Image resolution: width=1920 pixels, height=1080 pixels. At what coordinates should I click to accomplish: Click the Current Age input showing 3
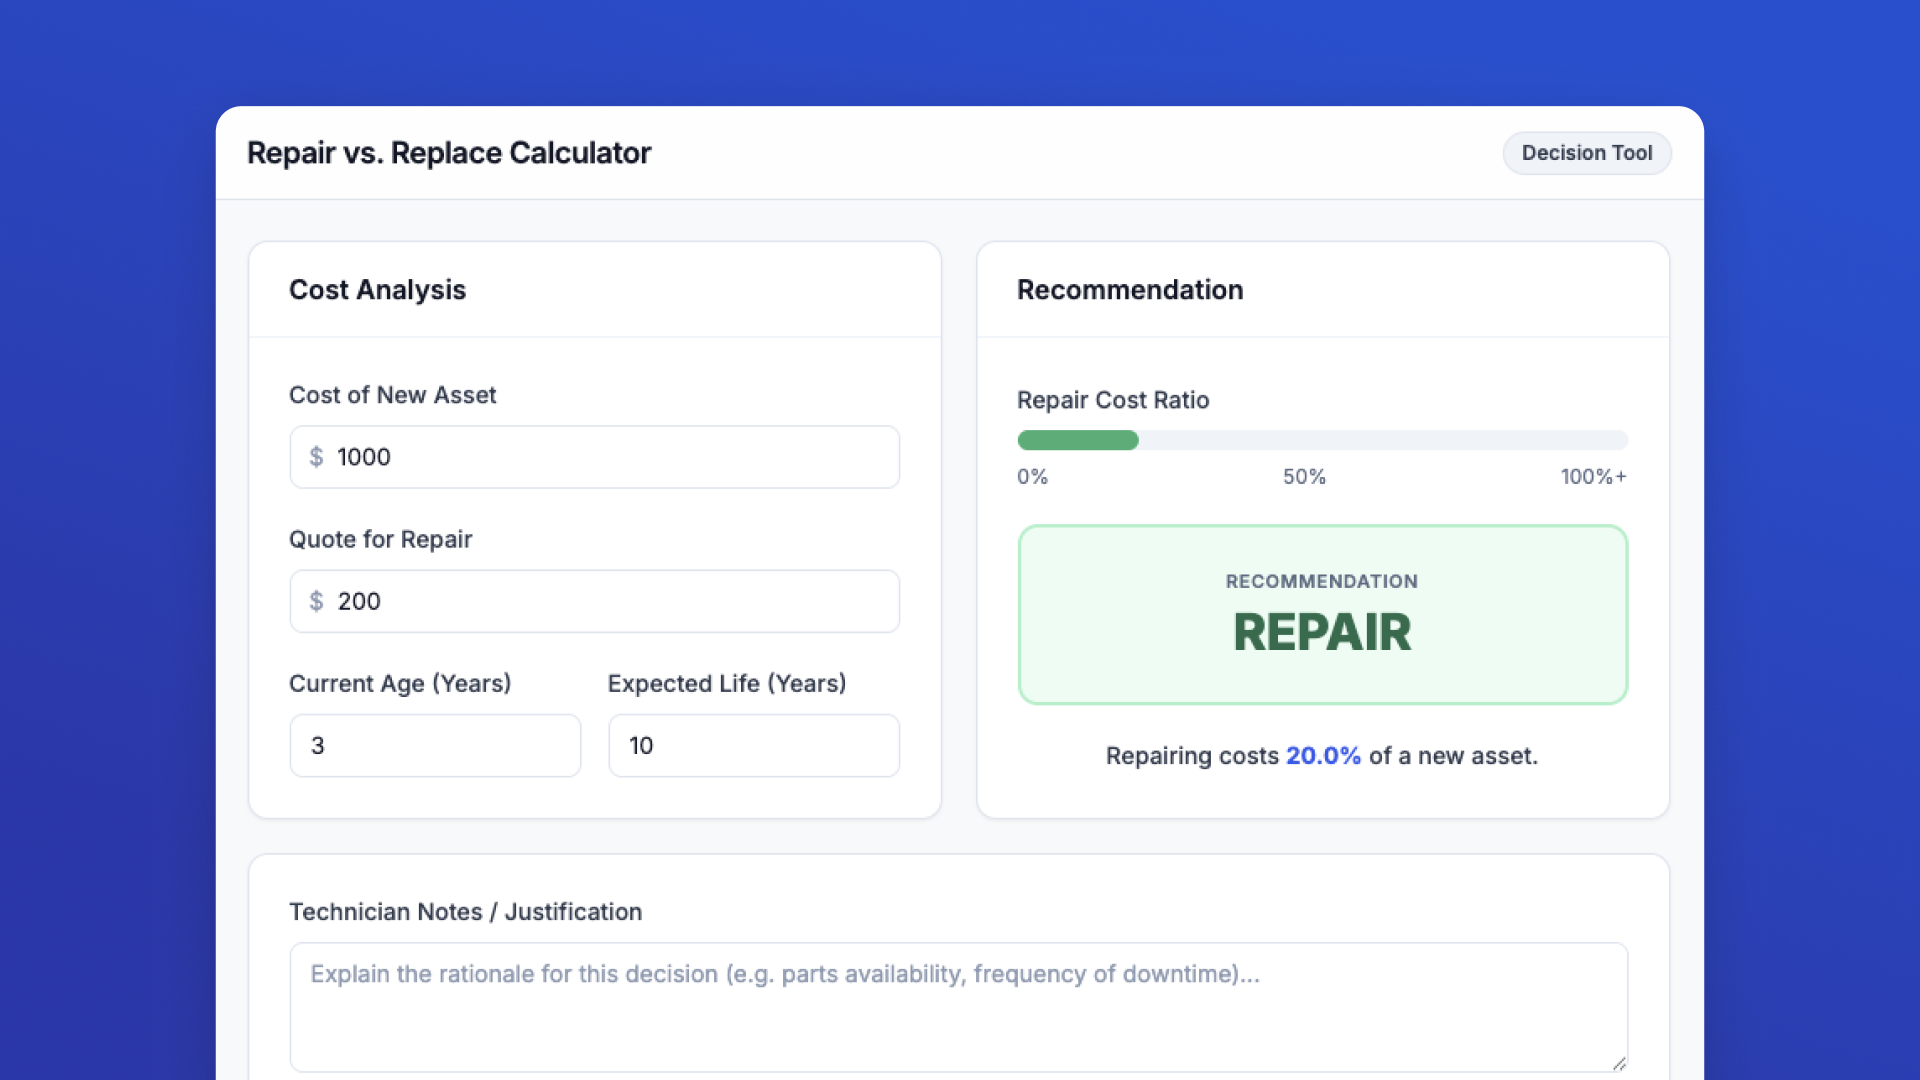434,745
